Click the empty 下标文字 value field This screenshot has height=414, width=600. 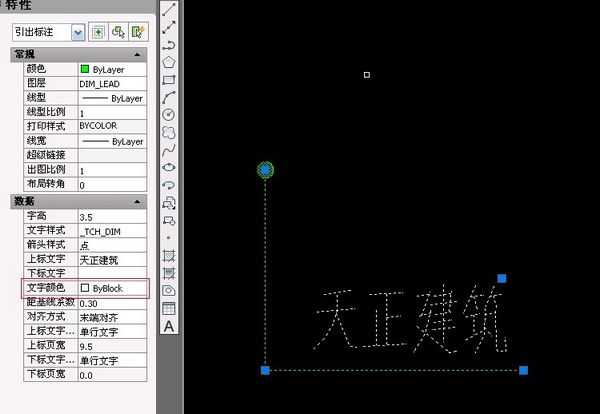(x=112, y=274)
